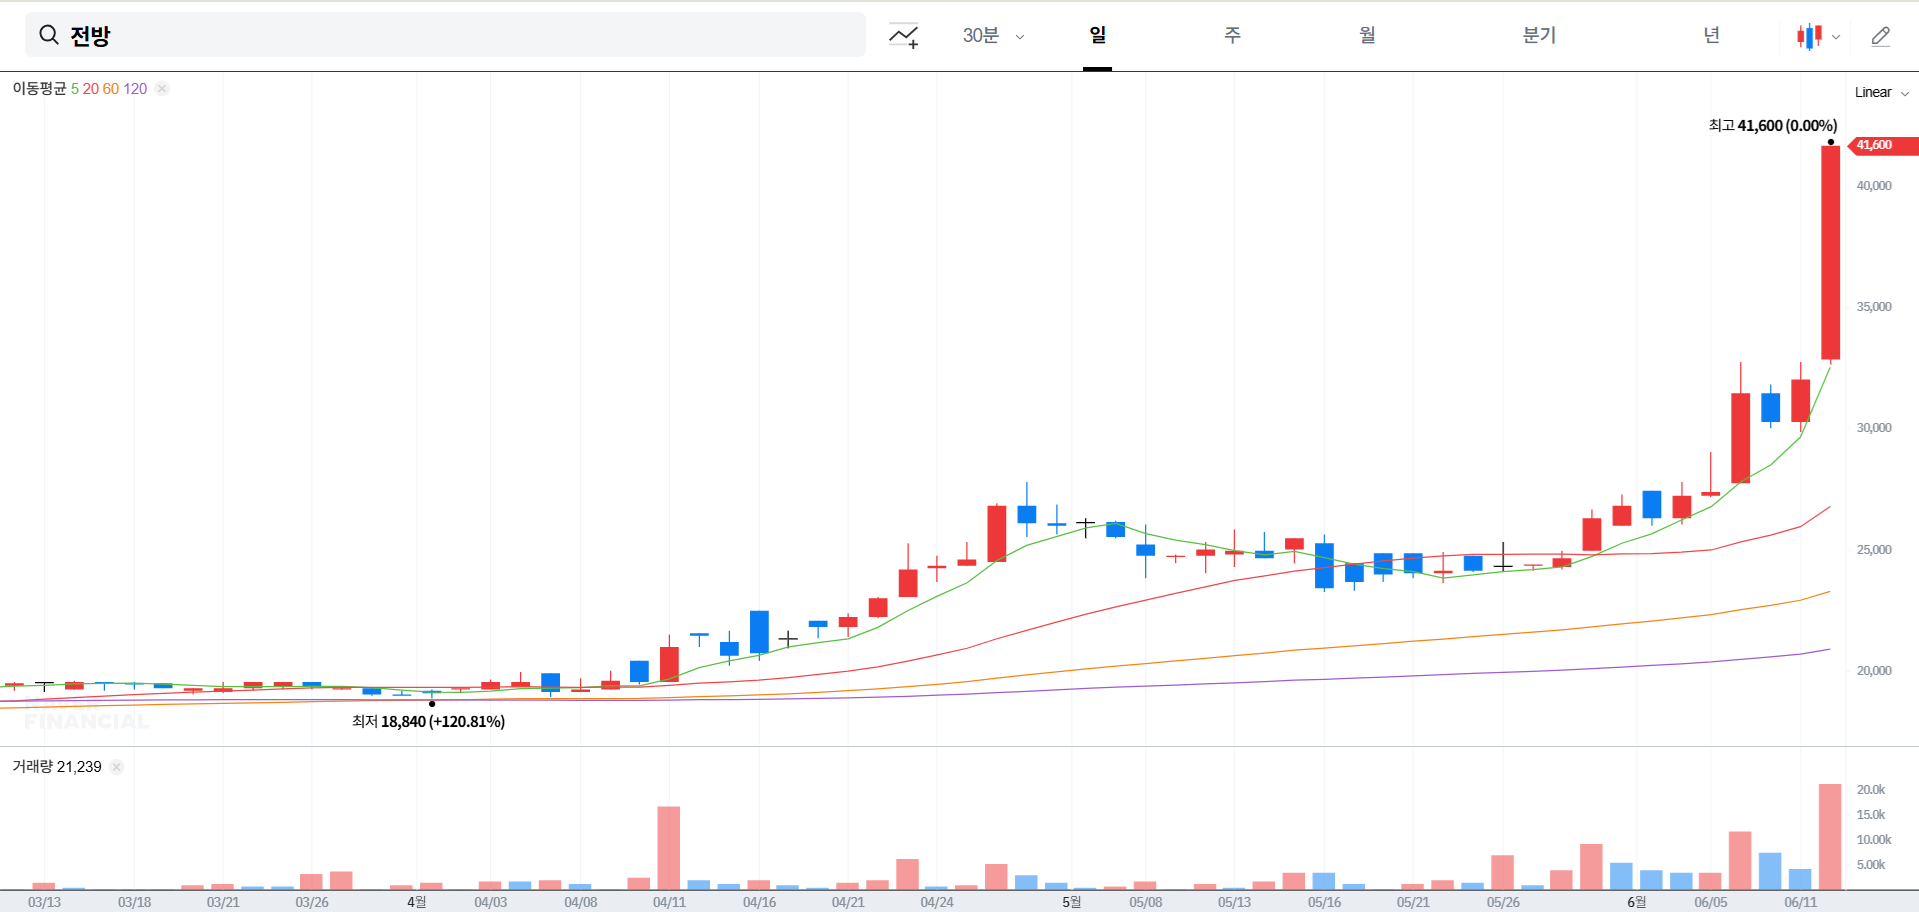Expand the chart type chevron

pos(1836,37)
